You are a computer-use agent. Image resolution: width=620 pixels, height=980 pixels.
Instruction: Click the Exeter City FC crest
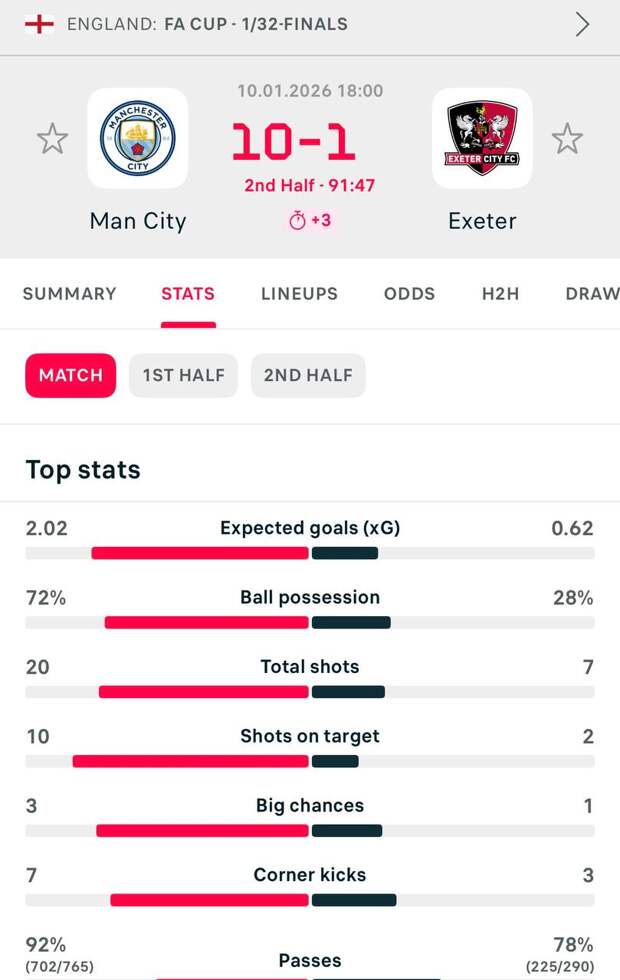[x=482, y=138]
